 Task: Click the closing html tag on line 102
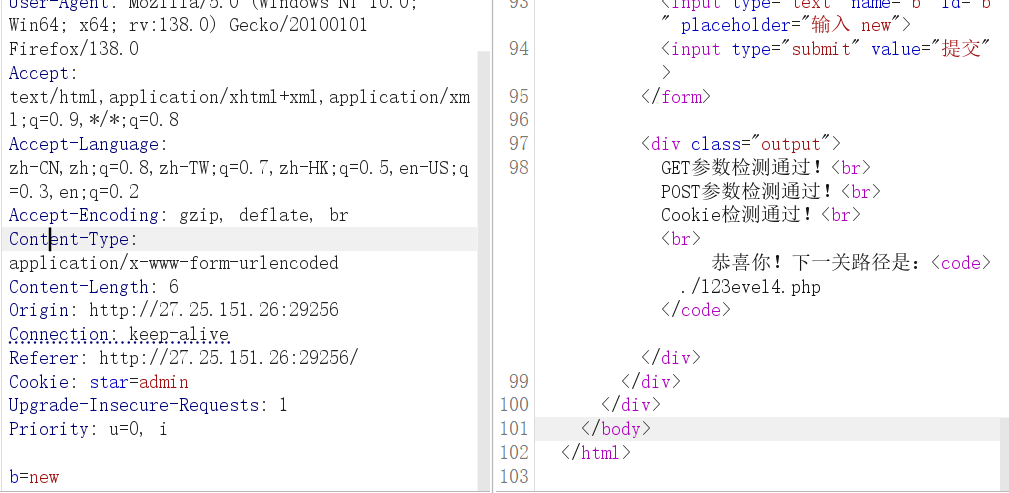coord(596,453)
